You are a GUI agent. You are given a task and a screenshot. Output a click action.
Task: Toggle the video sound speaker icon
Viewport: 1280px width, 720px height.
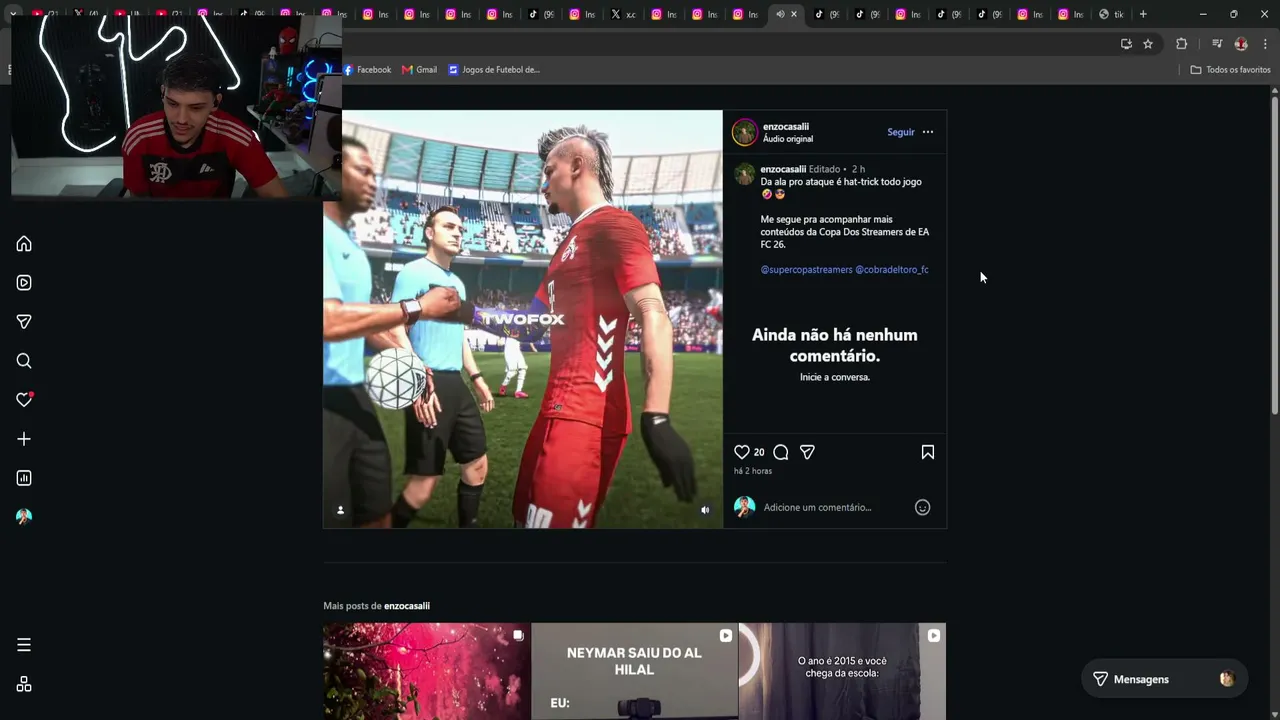coord(705,510)
